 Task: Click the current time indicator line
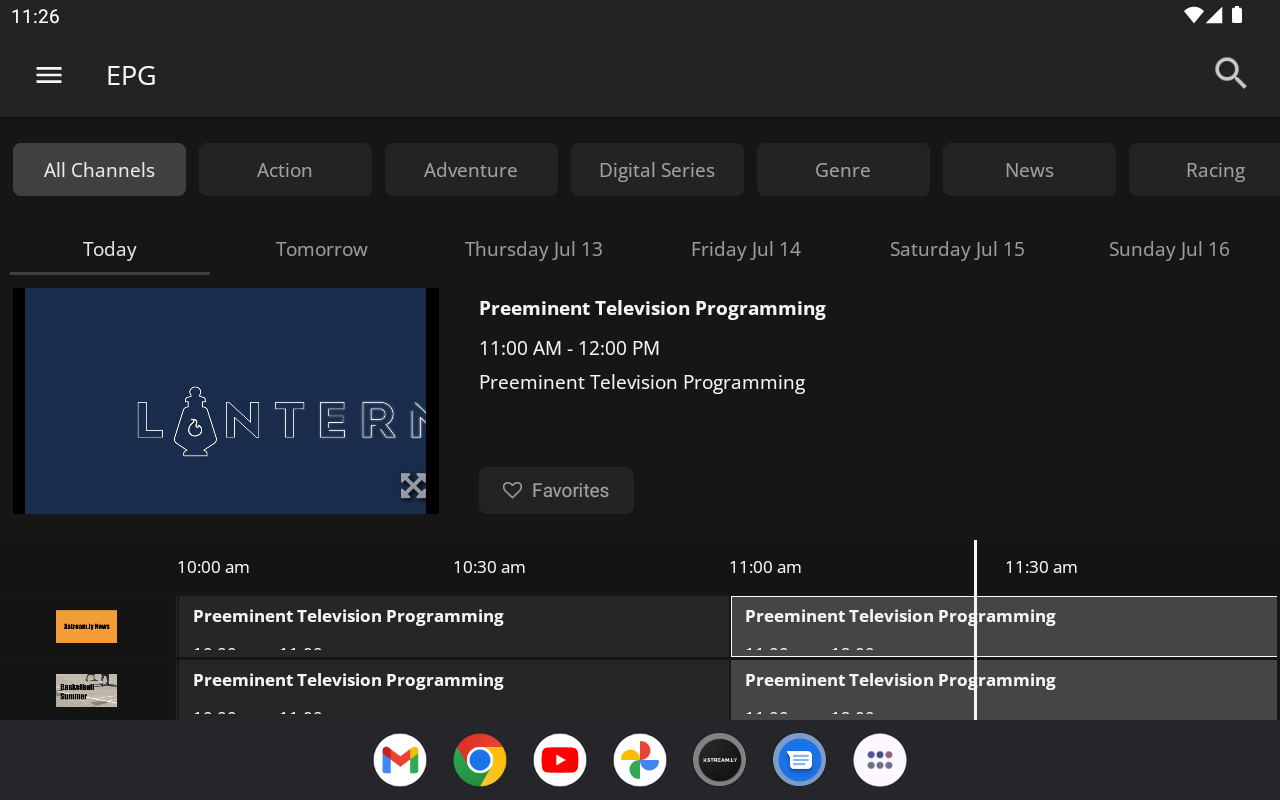(975, 567)
